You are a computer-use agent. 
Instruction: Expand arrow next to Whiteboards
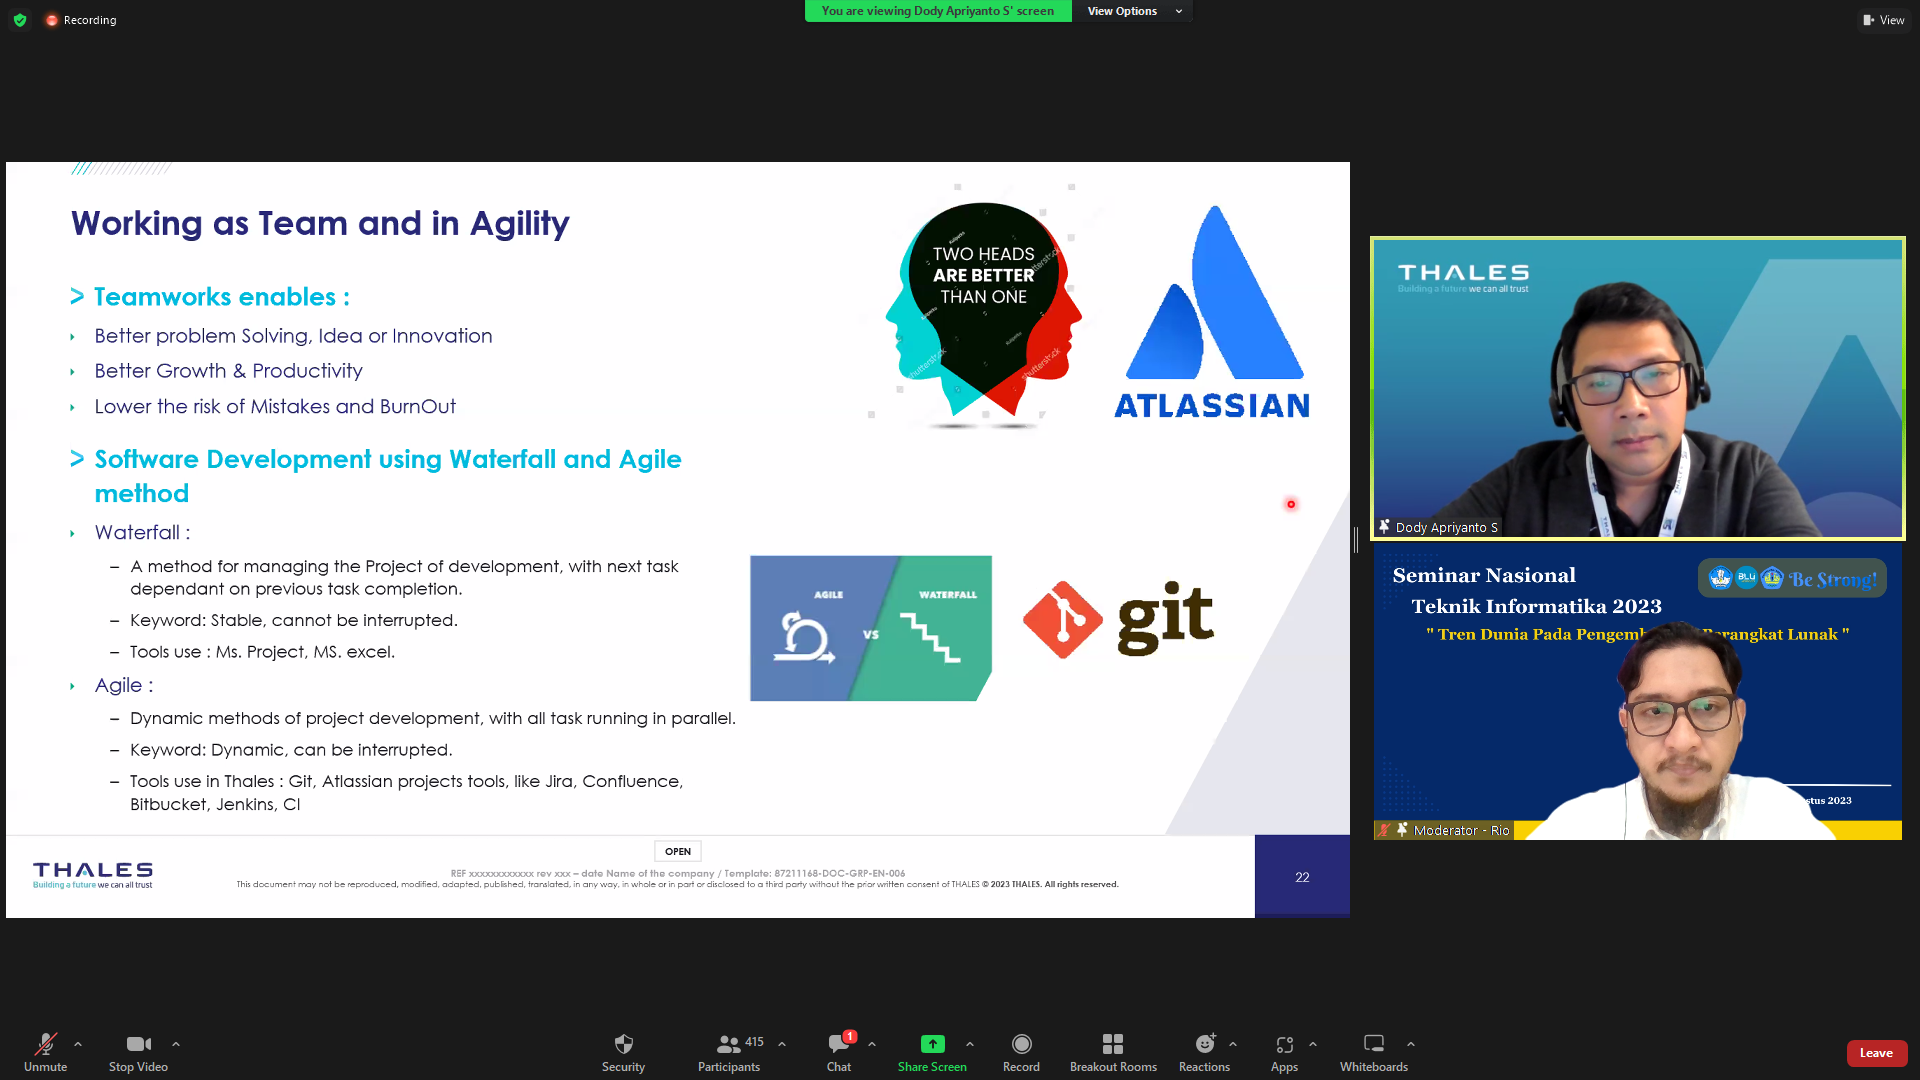tap(1411, 1044)
